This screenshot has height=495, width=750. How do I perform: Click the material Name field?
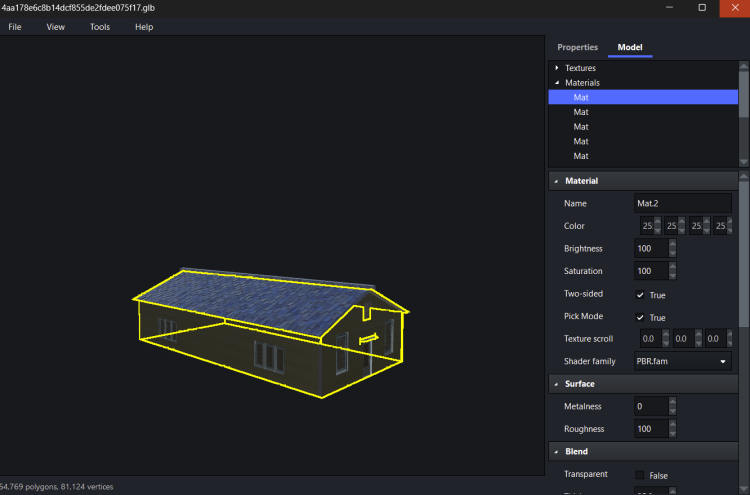pyautogui.click(x=683, y=203)
